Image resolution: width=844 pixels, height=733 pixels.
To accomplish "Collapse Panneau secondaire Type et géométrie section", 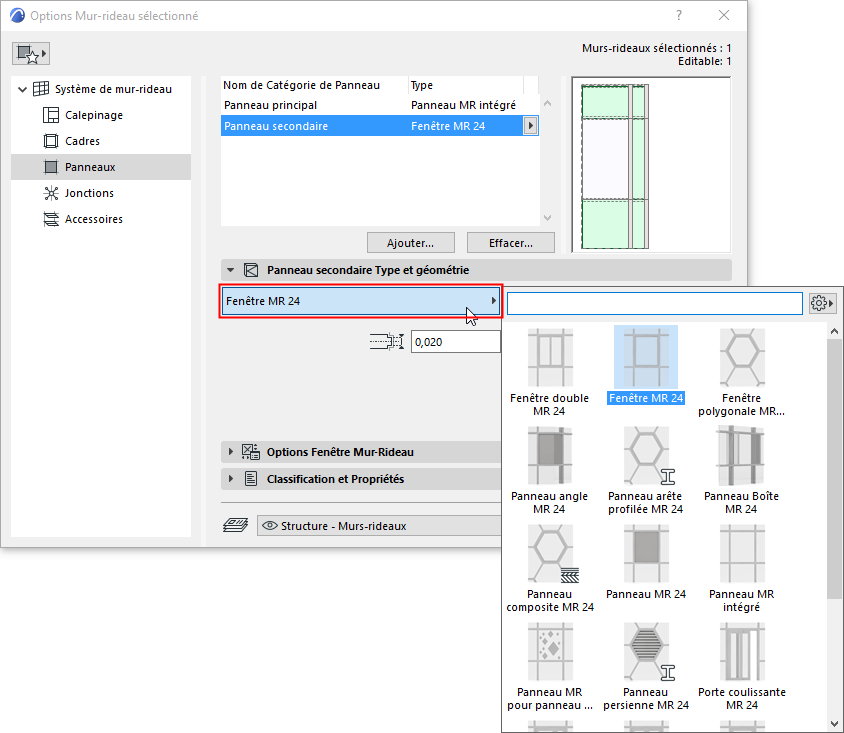I will (230, 270).
